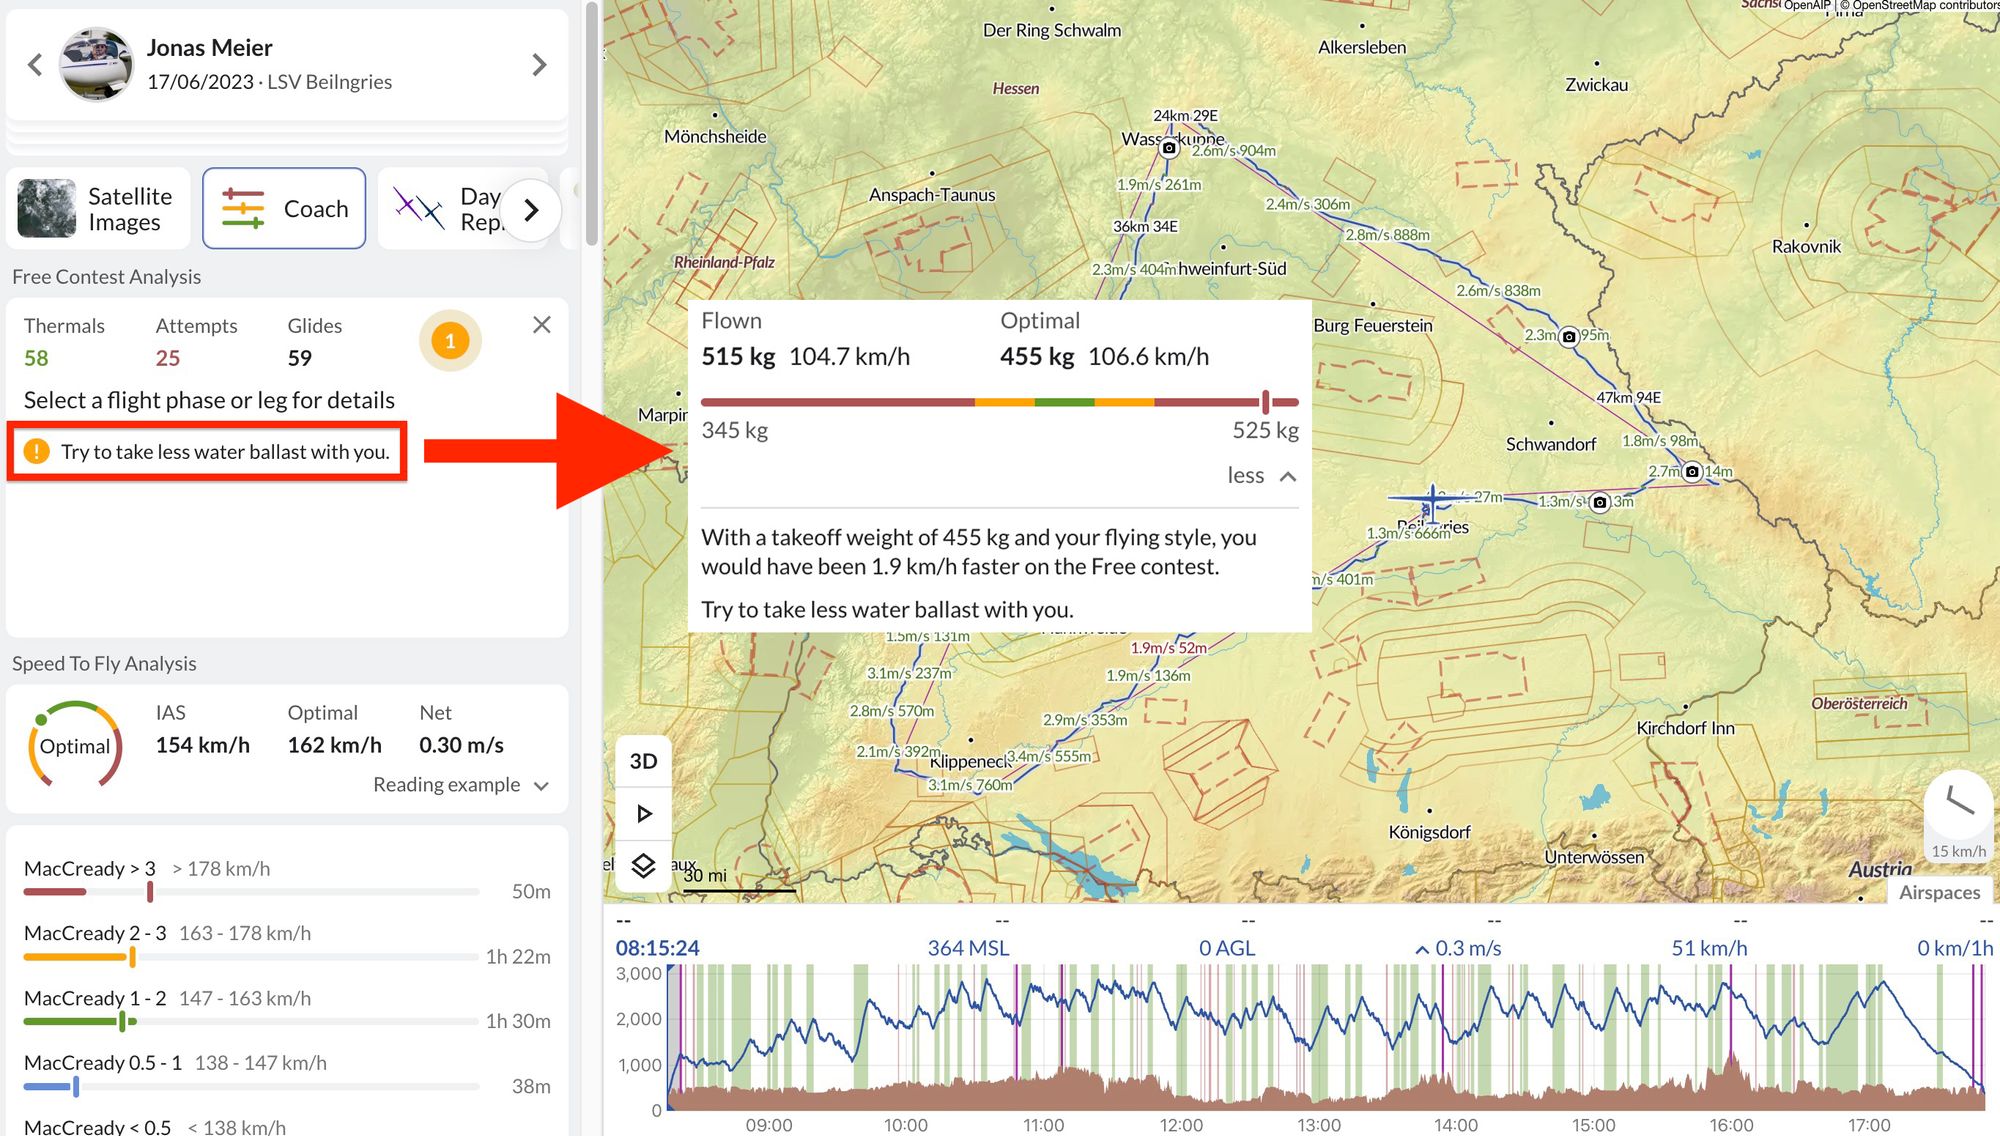
Task: Select MacCready > 3 speed band bar
Action: (x=252, y=891)
